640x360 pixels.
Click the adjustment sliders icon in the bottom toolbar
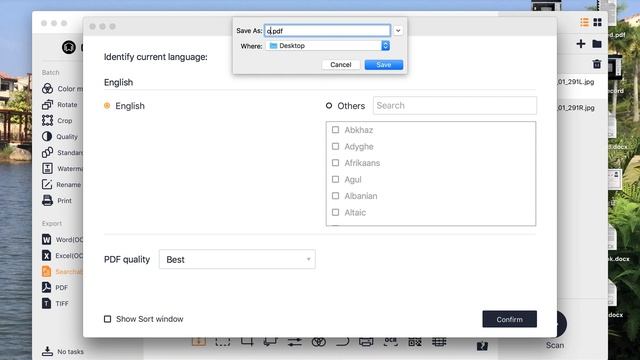tap(294, 342)
